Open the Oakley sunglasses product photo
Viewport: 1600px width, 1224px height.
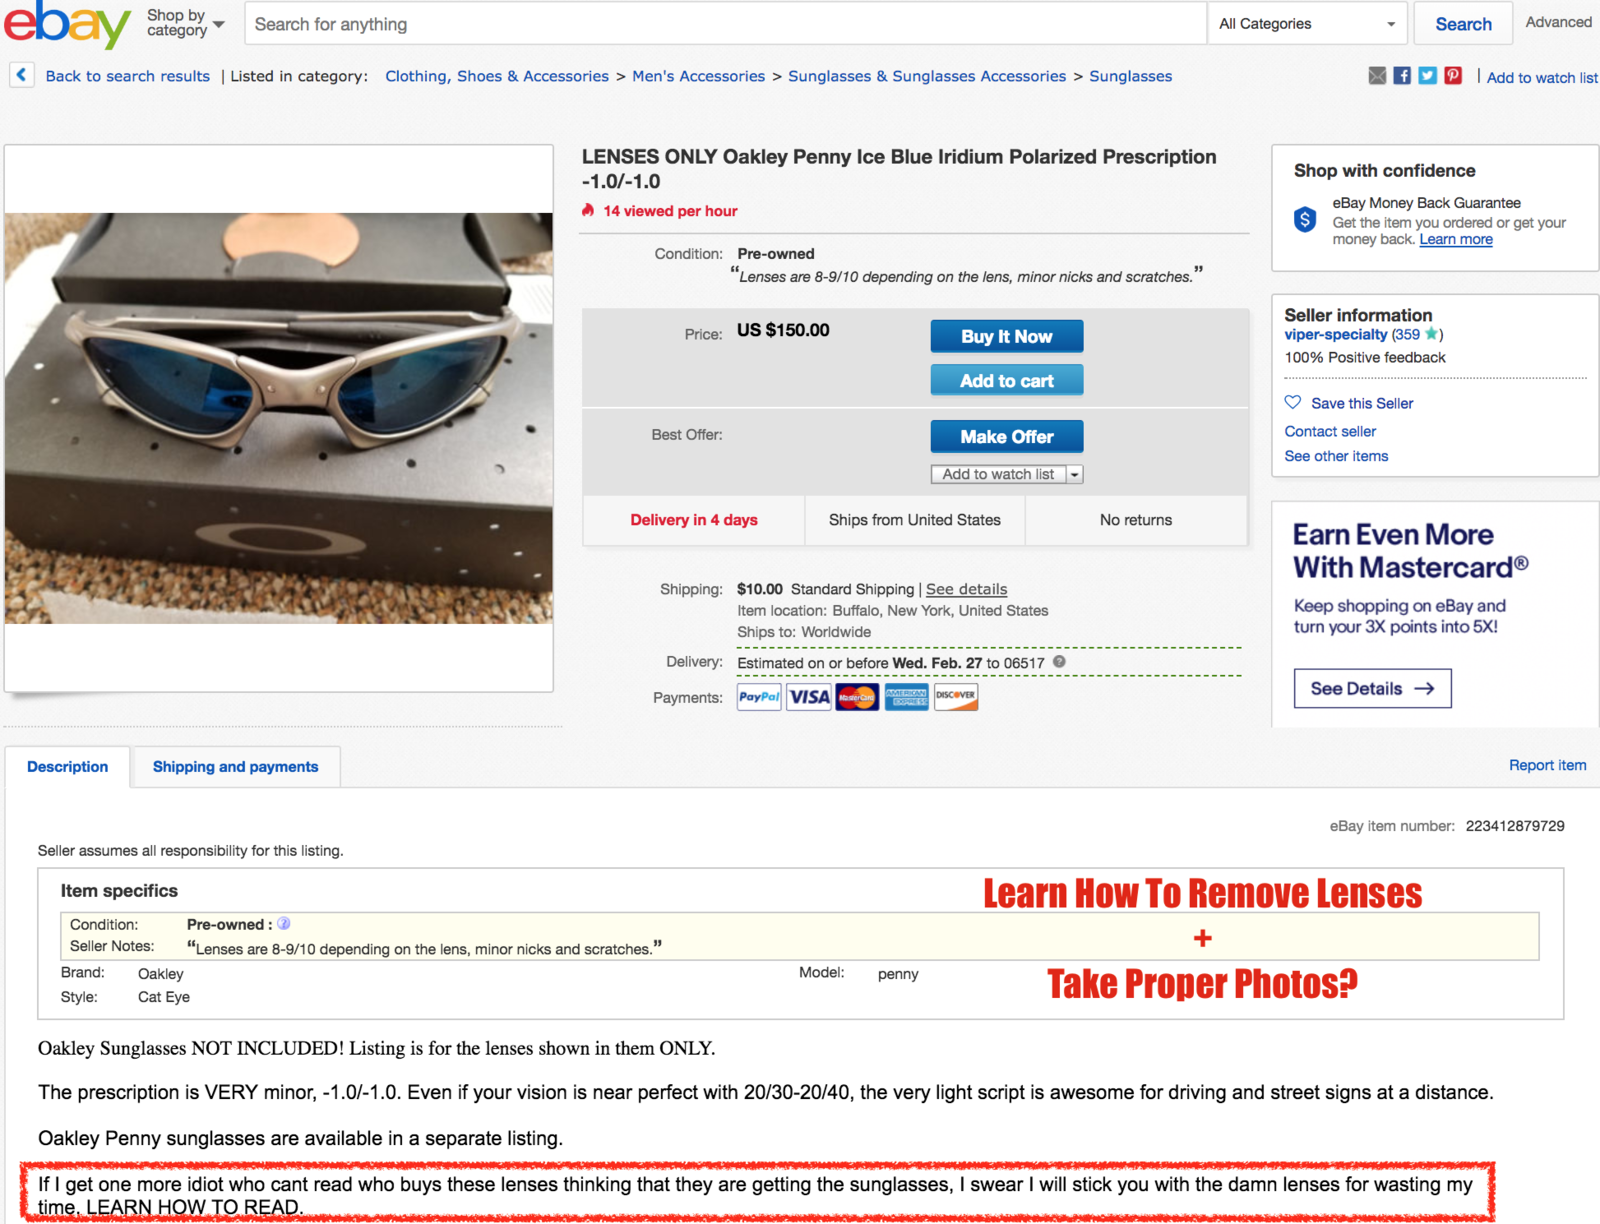click(x=279, y=418)
